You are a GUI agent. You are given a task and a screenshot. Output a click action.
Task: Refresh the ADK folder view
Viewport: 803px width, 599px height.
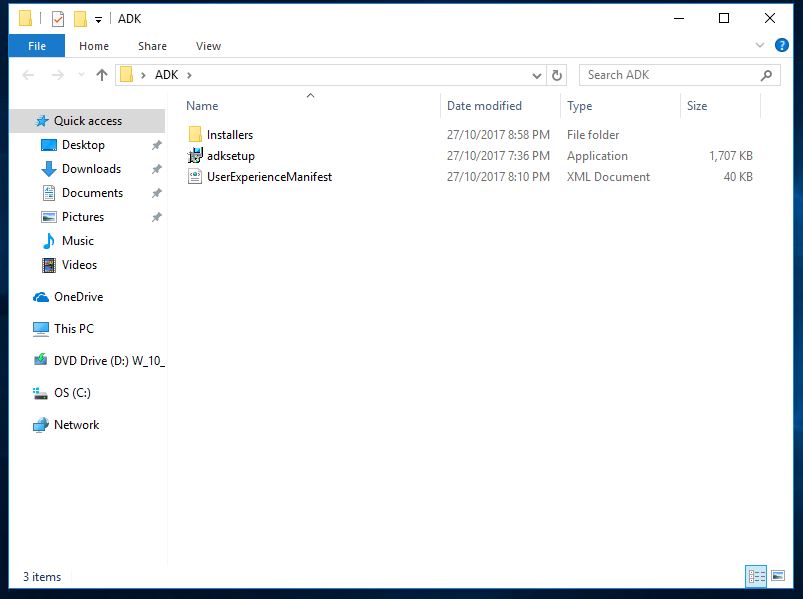(557, 76)
